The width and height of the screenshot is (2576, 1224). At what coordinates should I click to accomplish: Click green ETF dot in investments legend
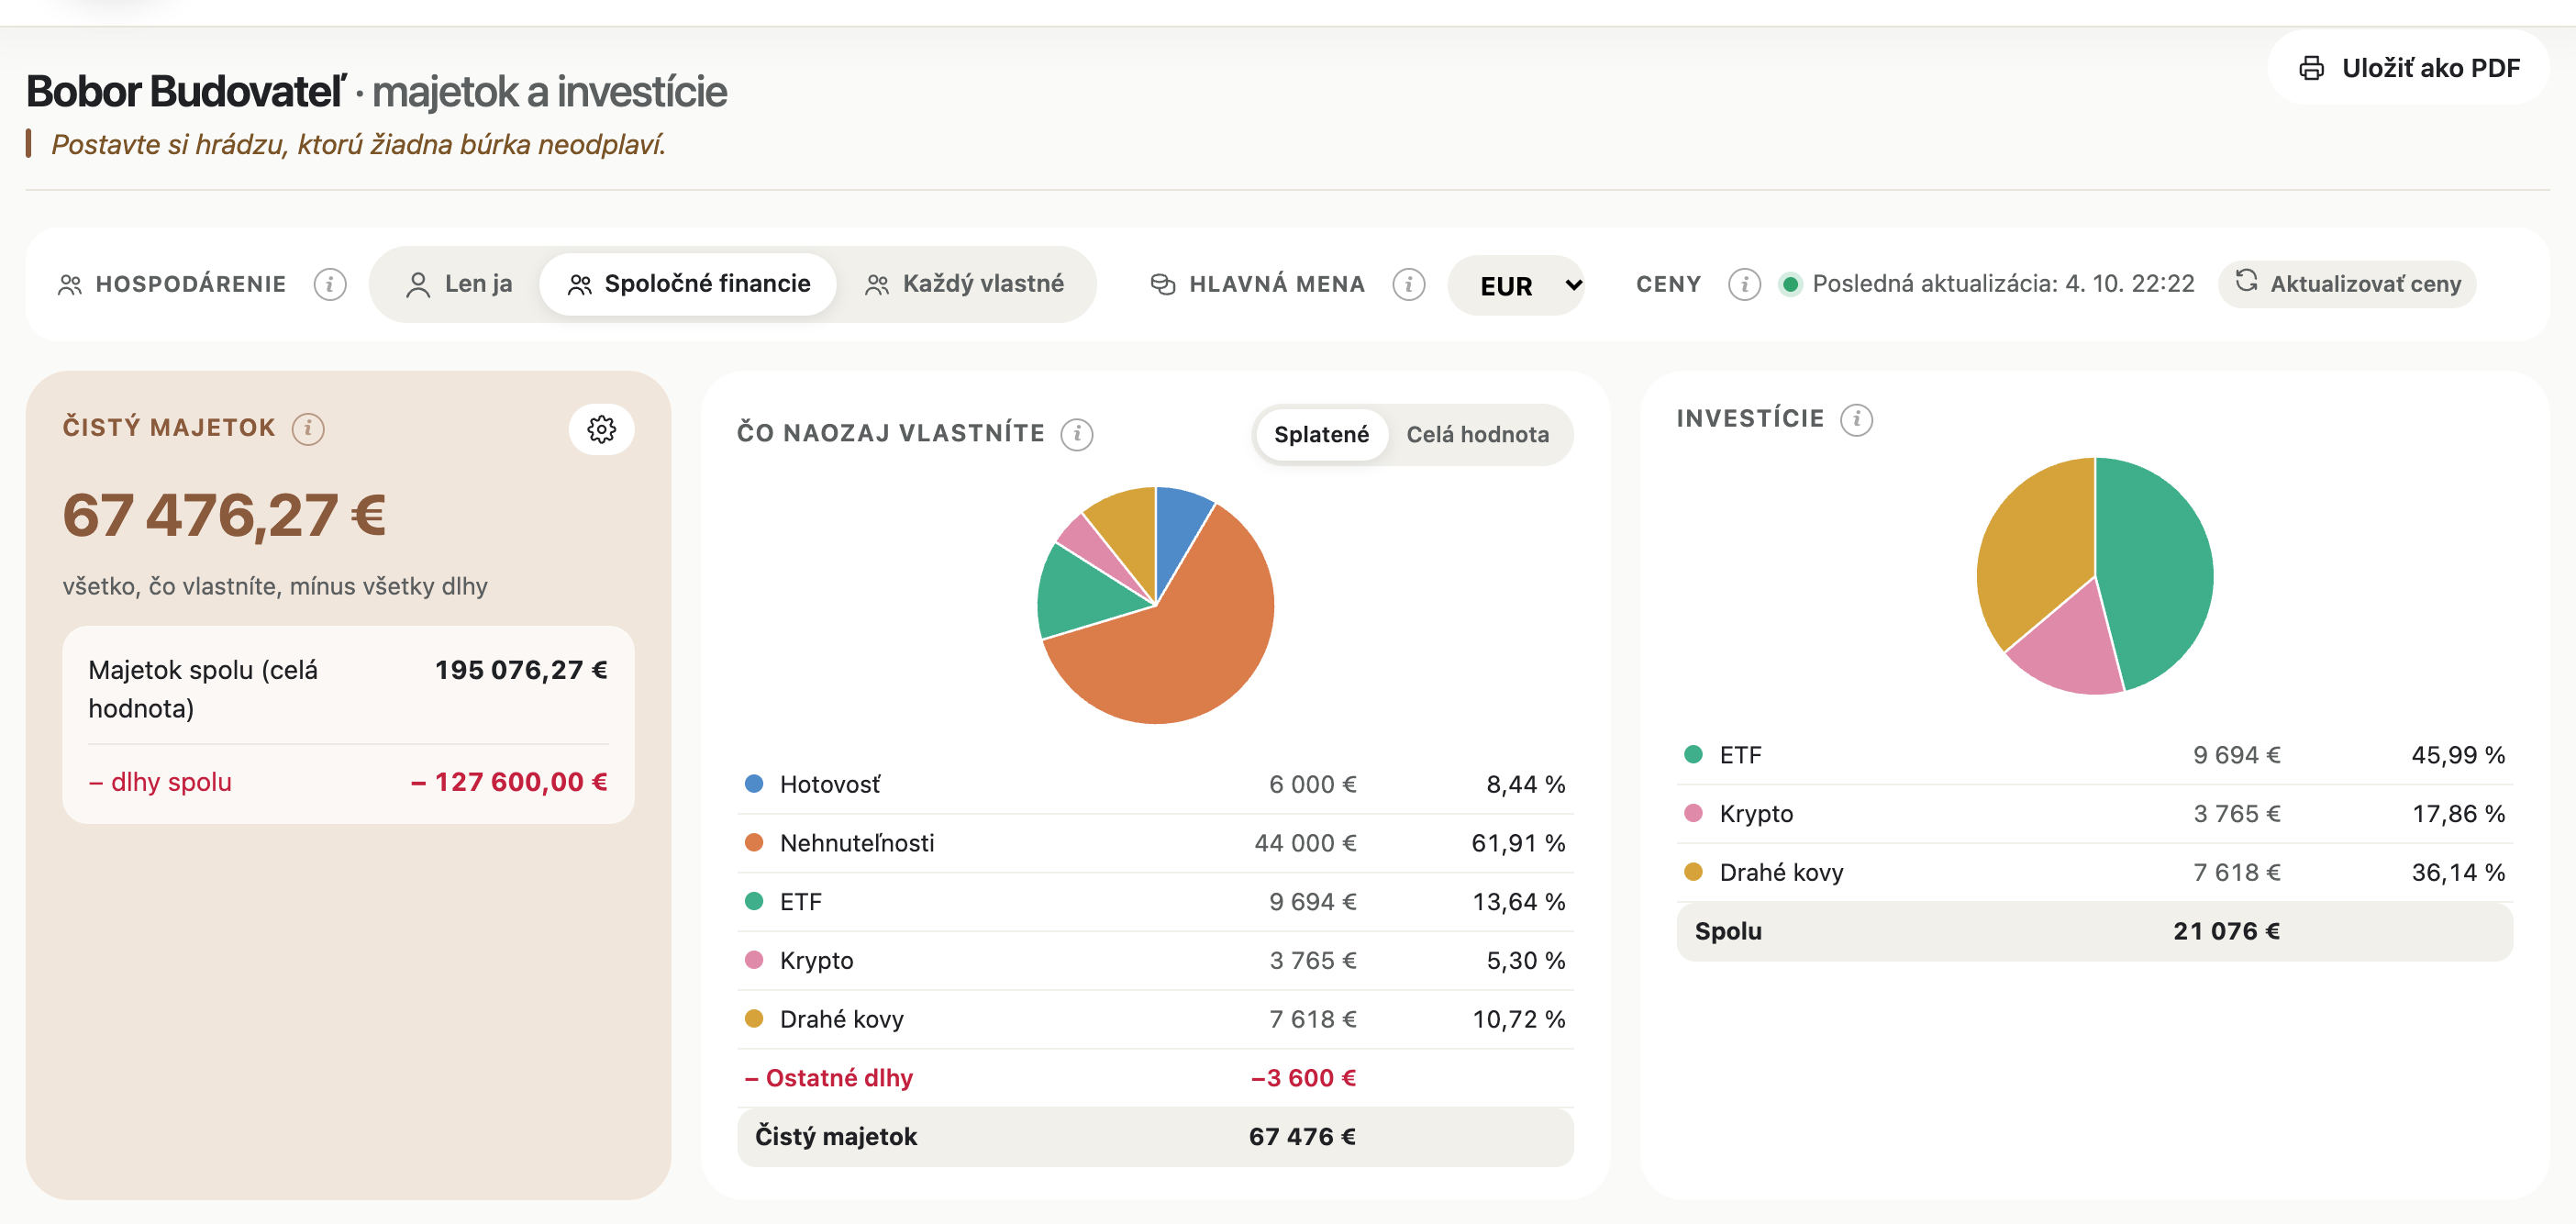click(1693, 754)
